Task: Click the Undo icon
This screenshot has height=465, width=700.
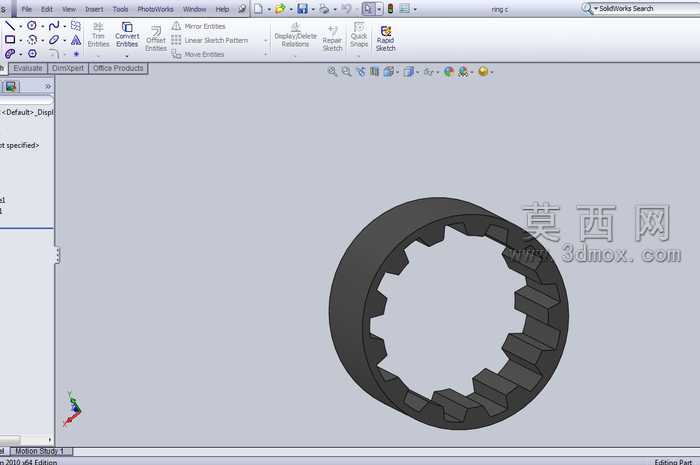Action: point(346,8)
